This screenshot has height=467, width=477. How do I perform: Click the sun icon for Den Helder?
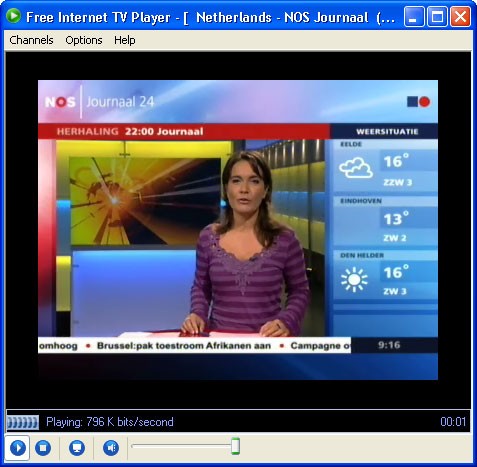tap(354, 279)
